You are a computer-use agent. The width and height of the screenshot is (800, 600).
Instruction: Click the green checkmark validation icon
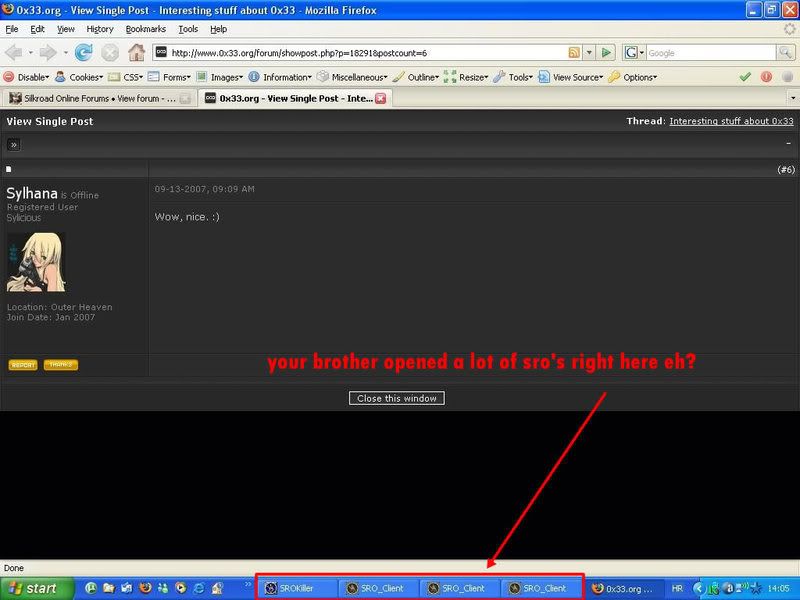pos(745,77)
